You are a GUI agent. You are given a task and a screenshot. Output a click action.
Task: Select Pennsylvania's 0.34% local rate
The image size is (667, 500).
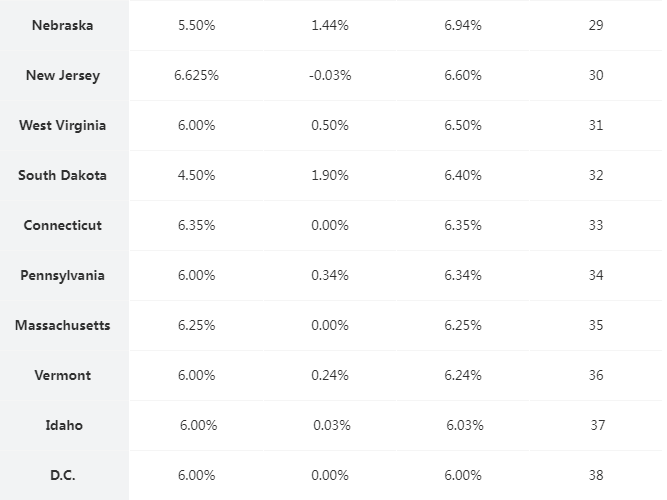(x=330, y=275)
